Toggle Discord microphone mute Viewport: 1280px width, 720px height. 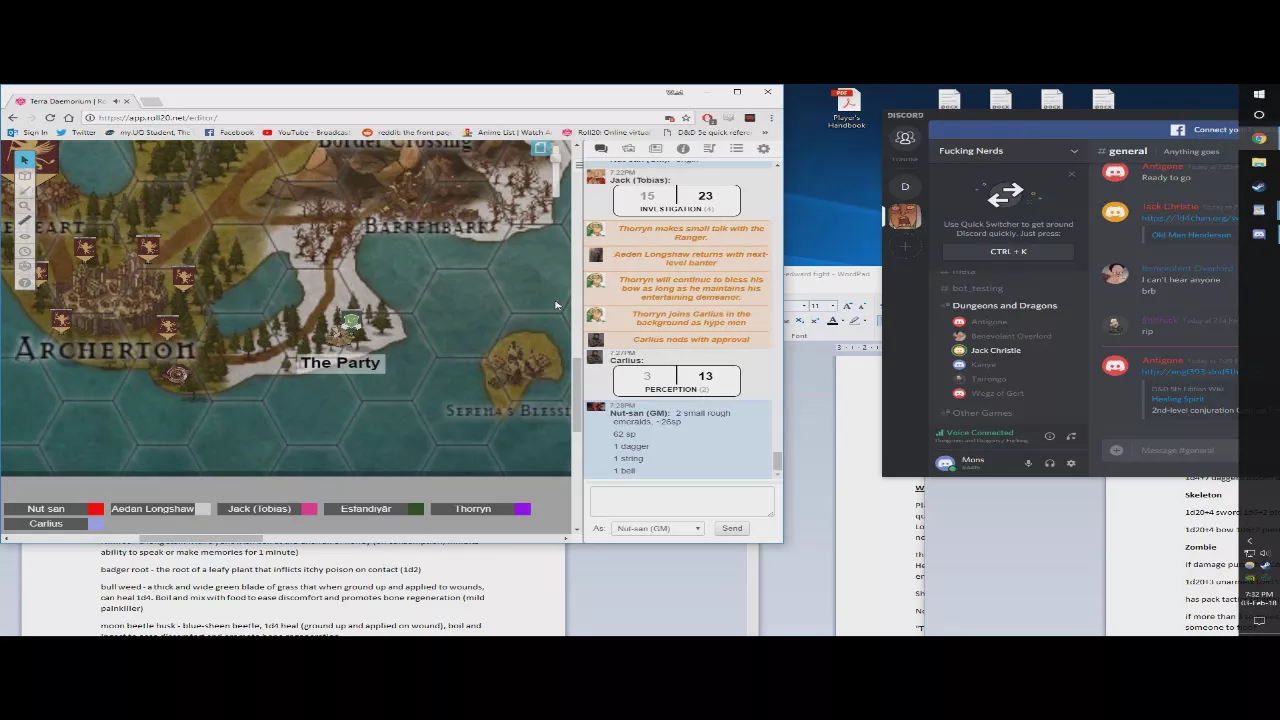pos(1028,463)
